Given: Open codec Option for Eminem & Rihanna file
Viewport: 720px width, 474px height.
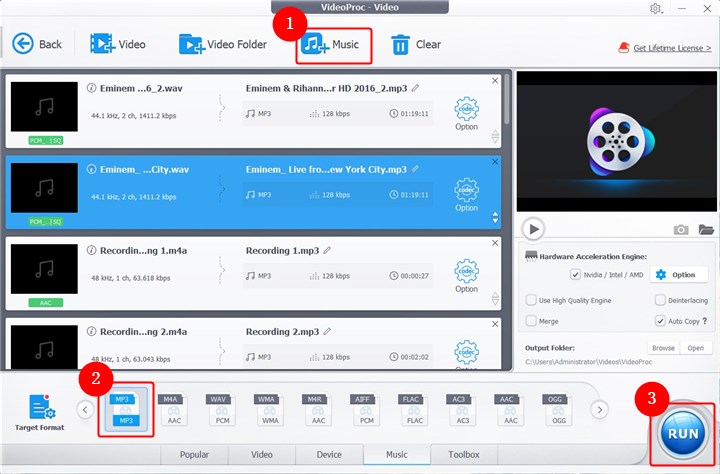Looking at the screenshot, I should [x=466, y=113].
